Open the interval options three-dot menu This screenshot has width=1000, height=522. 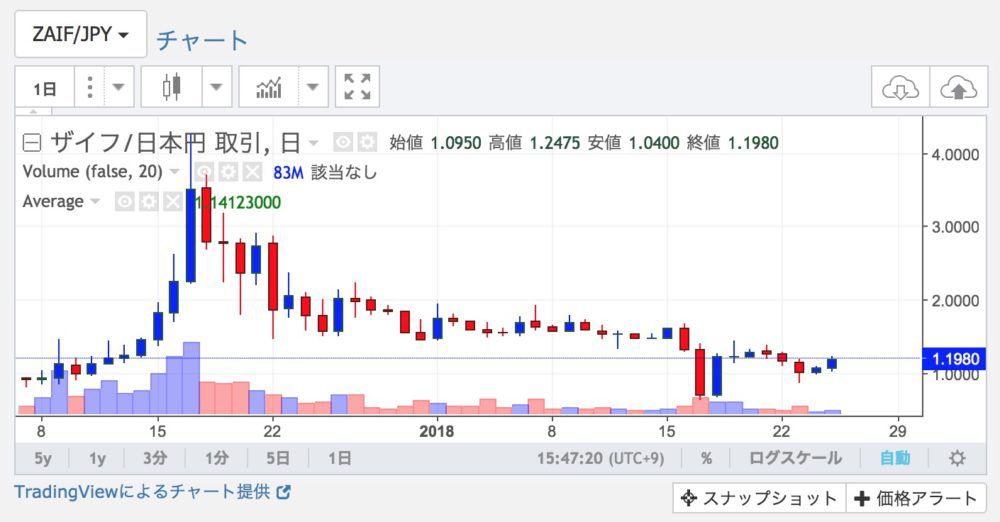tap(90, 87)
